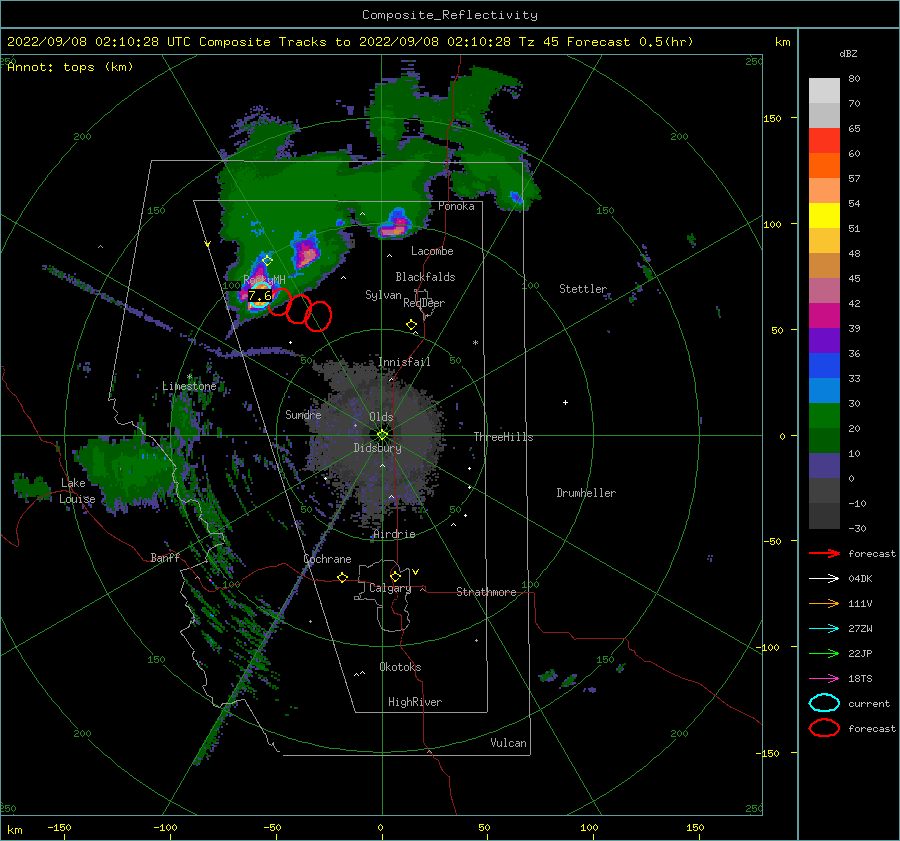Click the HighRiver town label
Image resolution: width=900 pixels, height=841 pixels.
point(415,702)
